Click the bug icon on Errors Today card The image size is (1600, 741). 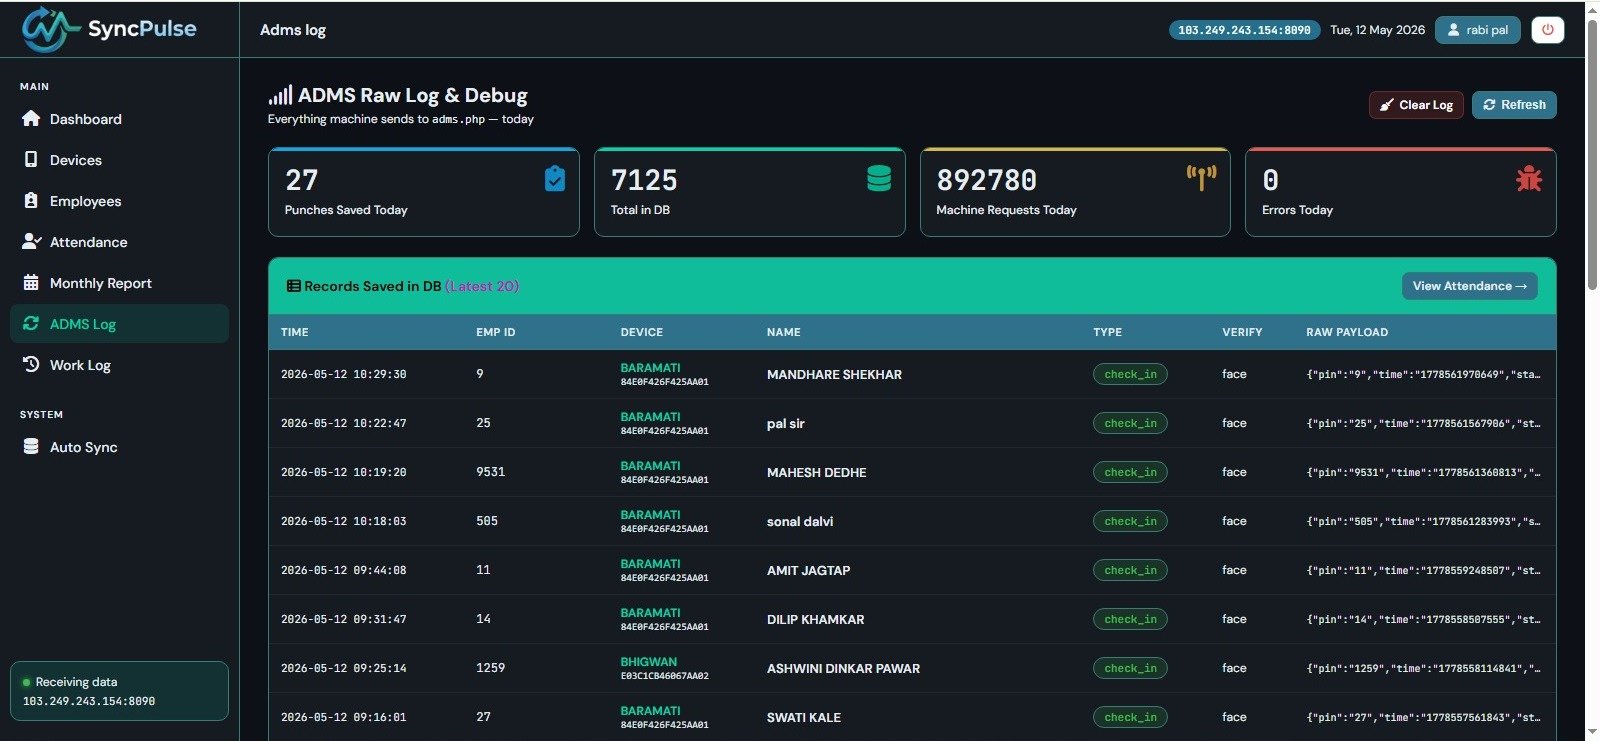coord(1529,178)
